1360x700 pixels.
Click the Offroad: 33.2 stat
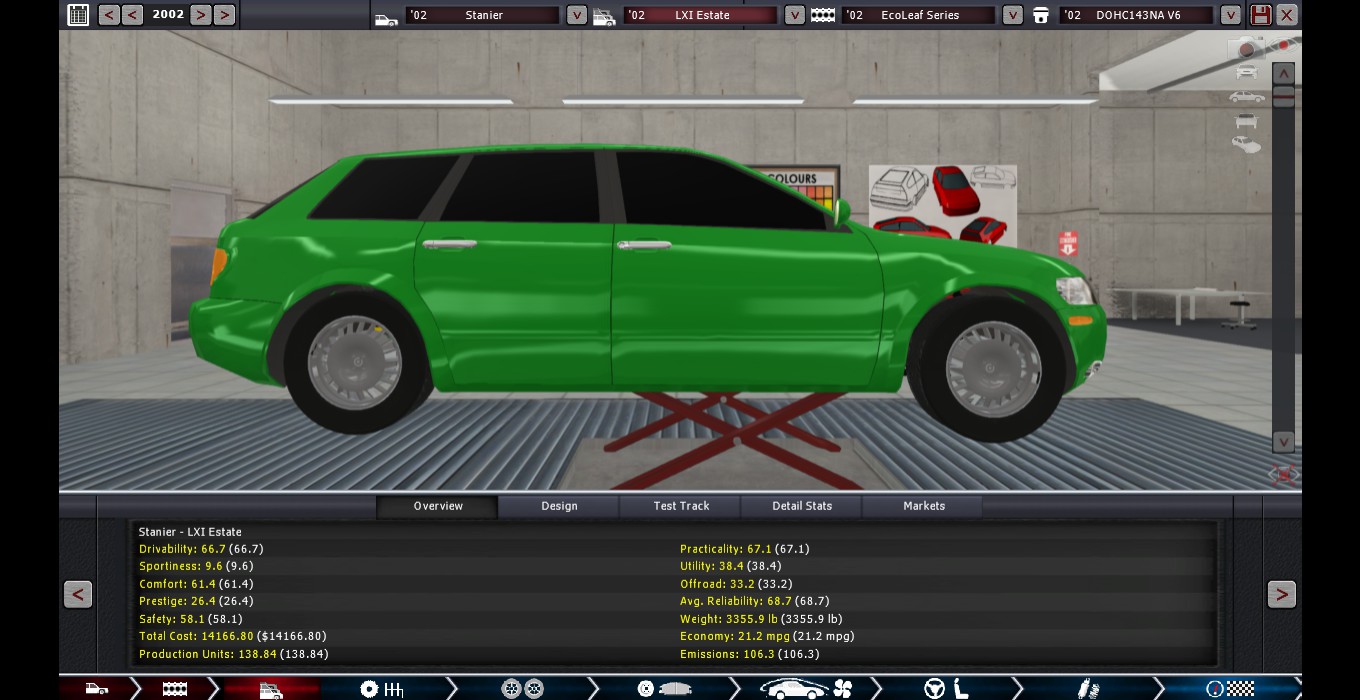(x=736, y=584)
